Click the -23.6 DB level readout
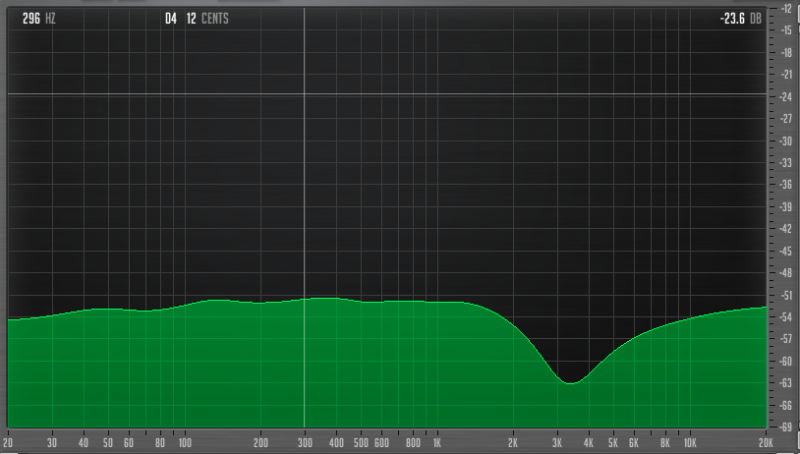Image resolution: width=800 pixels, height=454 pixels. pyautogui.click(x=739, y=18)
